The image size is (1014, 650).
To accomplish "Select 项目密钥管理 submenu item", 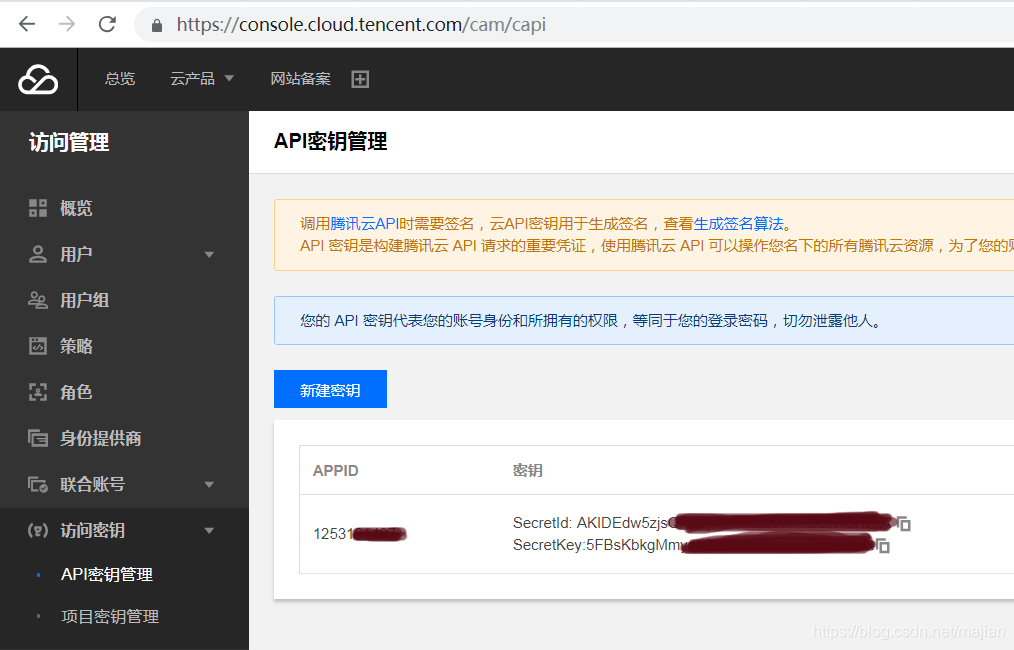I will [110, 616].
